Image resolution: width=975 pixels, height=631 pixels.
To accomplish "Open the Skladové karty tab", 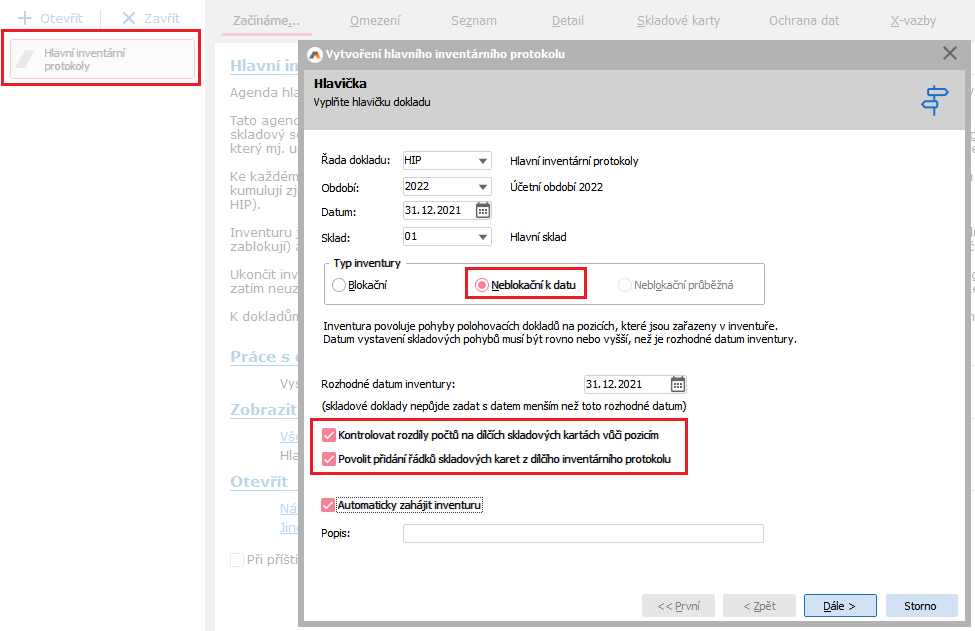I will coord(678,20).
